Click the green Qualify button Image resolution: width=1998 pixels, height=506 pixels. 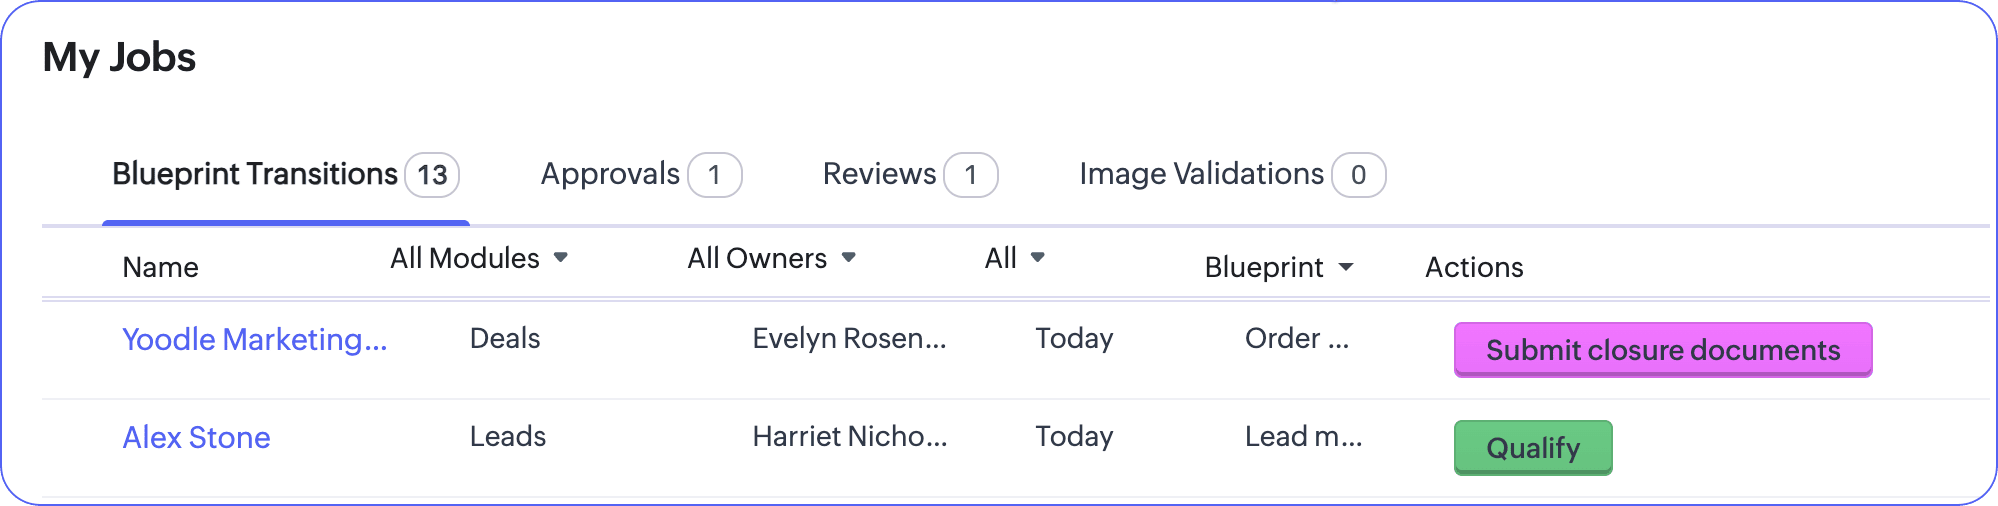click(x=1533, y=448)
